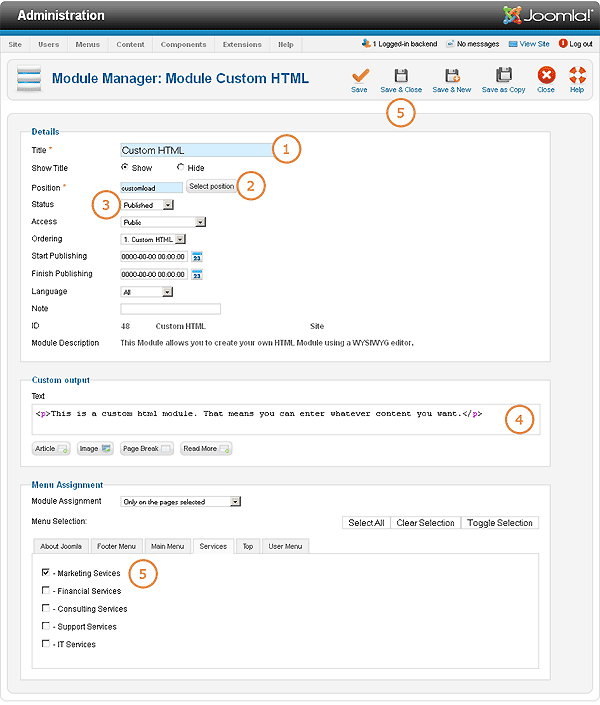The width and height of the screenshot is (600, 705).
Task: Click the Finish Publishing date field
Action: 154,274
